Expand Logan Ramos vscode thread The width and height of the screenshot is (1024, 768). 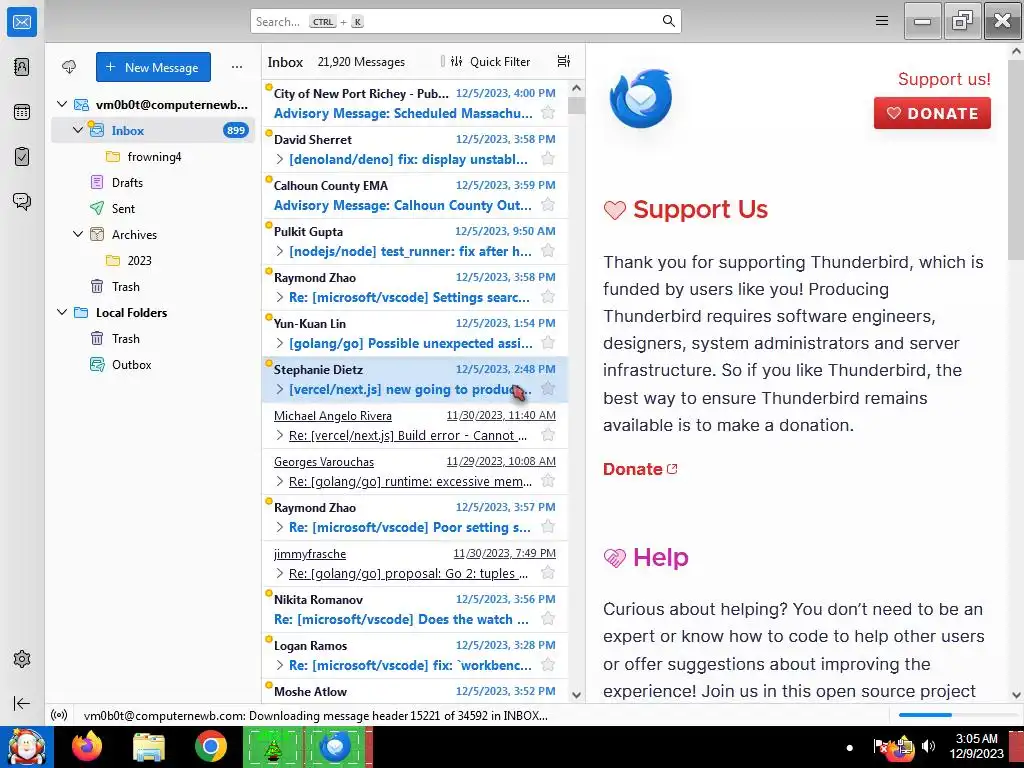(x=280, y=665)
